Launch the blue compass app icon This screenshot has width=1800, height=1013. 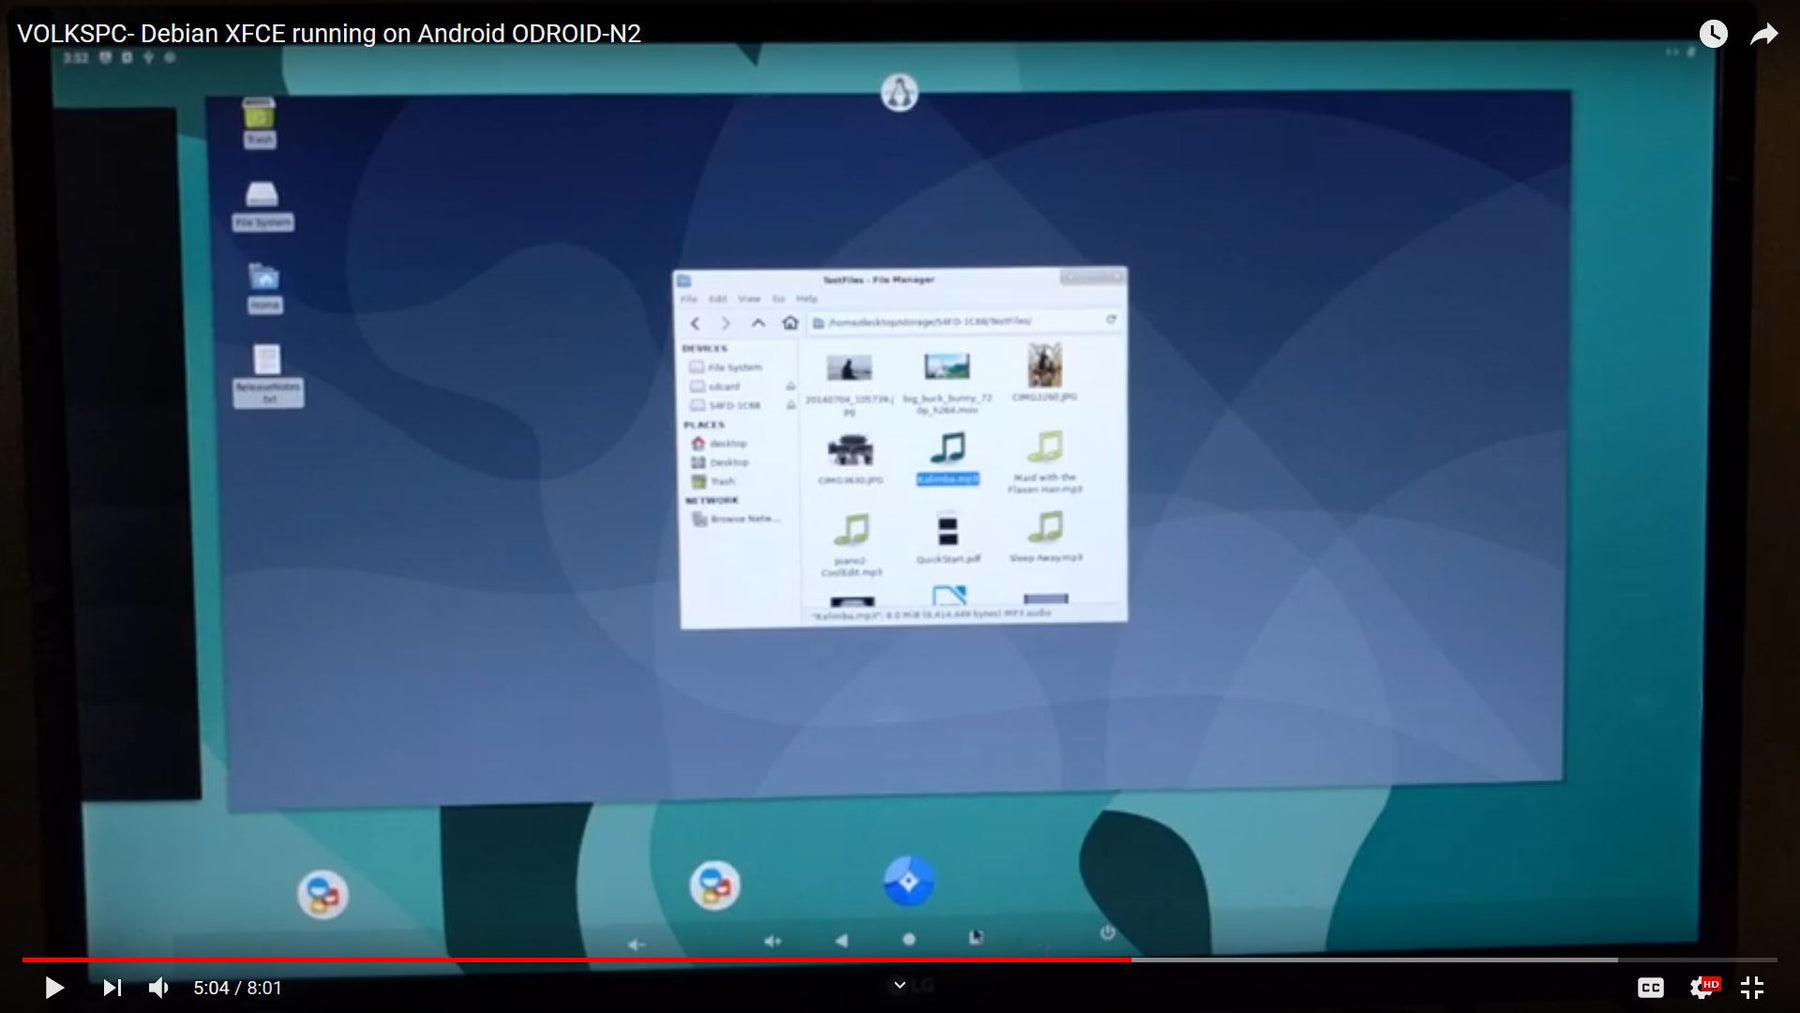908,881
